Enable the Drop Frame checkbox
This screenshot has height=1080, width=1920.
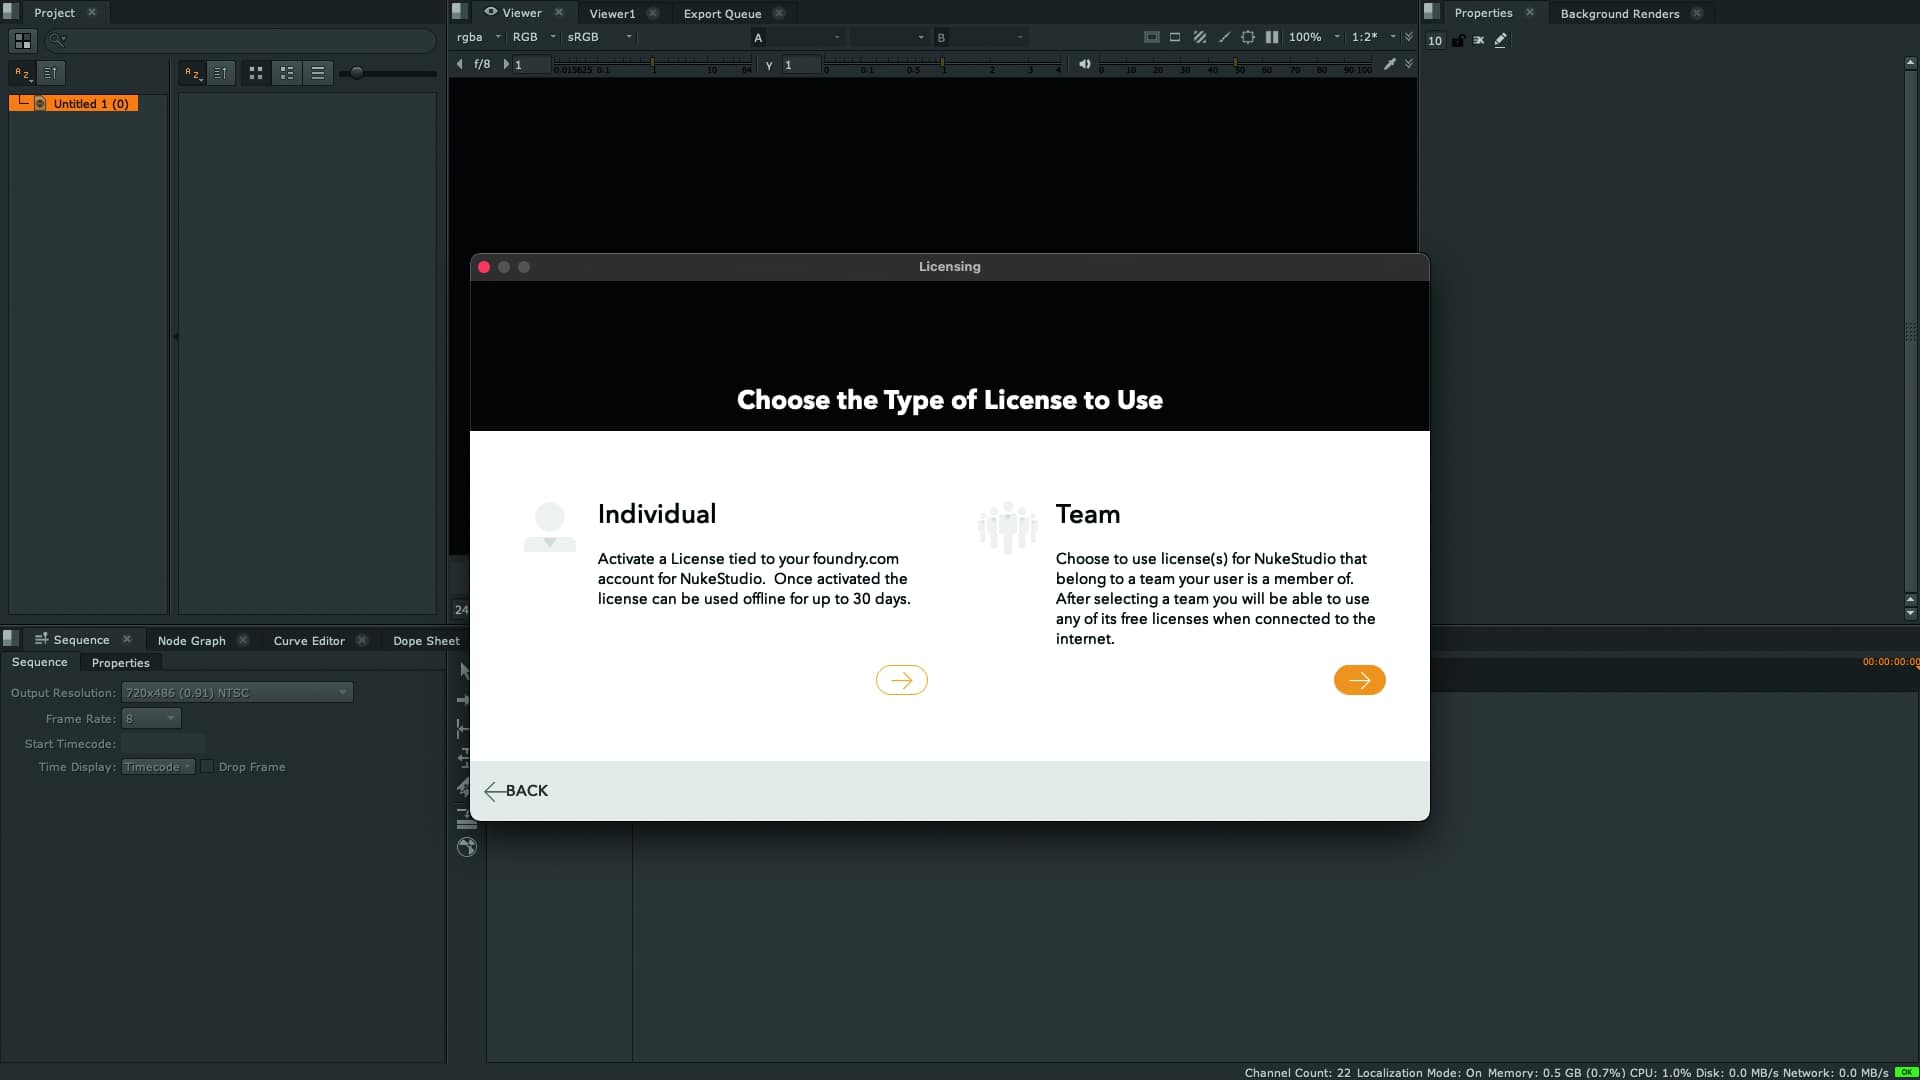point(206,767)
